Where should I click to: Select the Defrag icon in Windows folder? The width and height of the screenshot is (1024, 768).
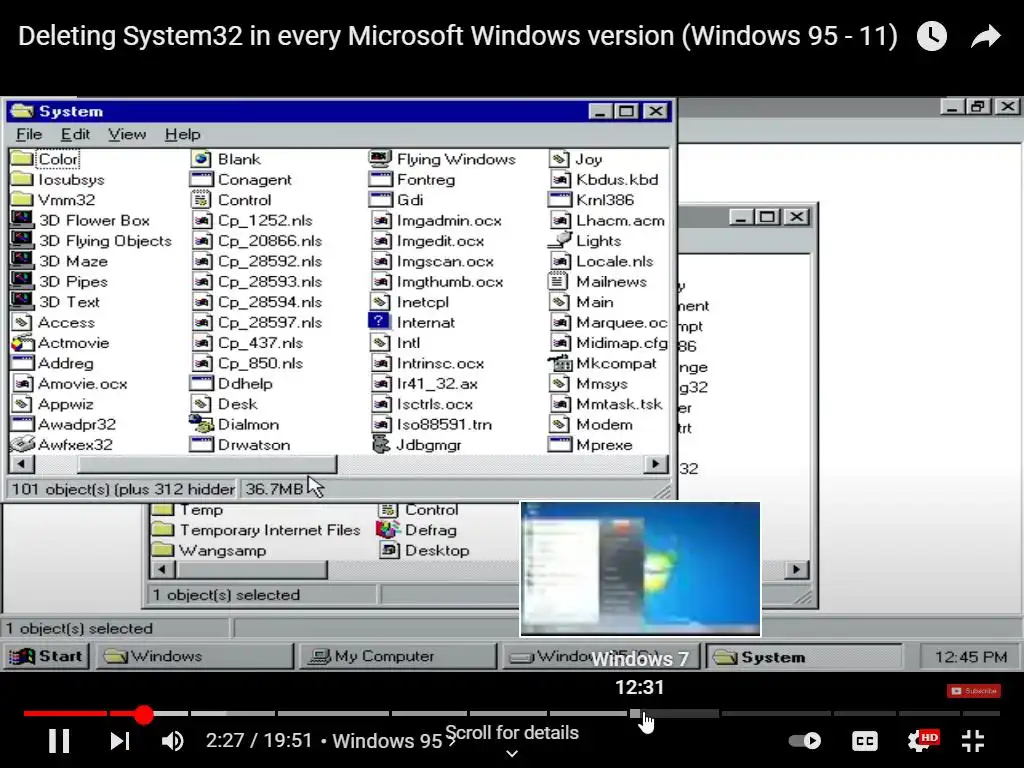pyautogui.click(x=388, y=530)
